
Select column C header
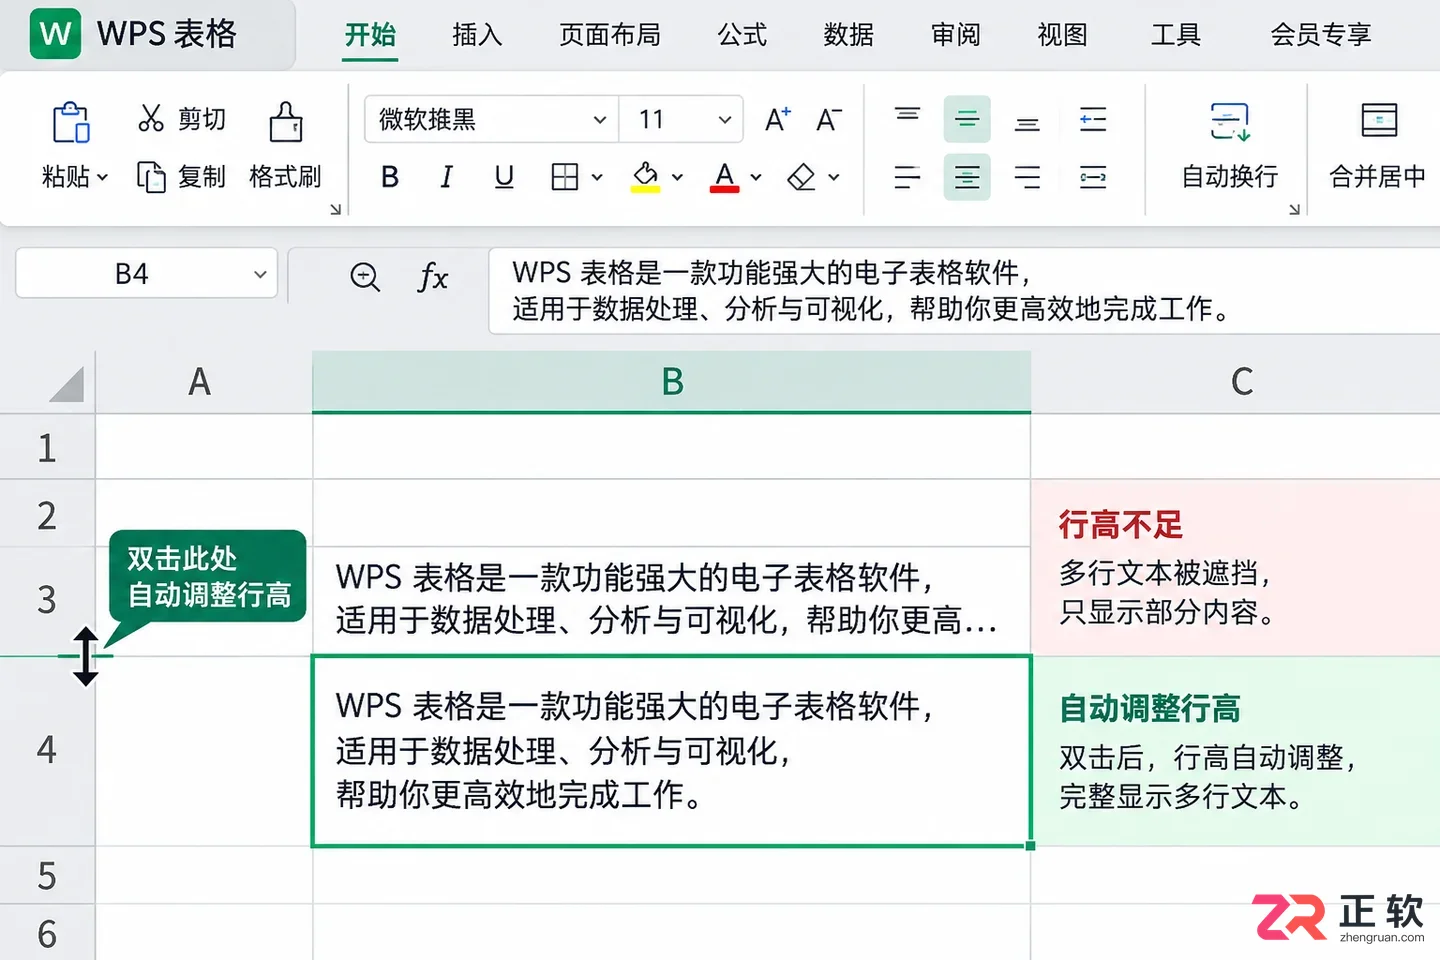1236,382
